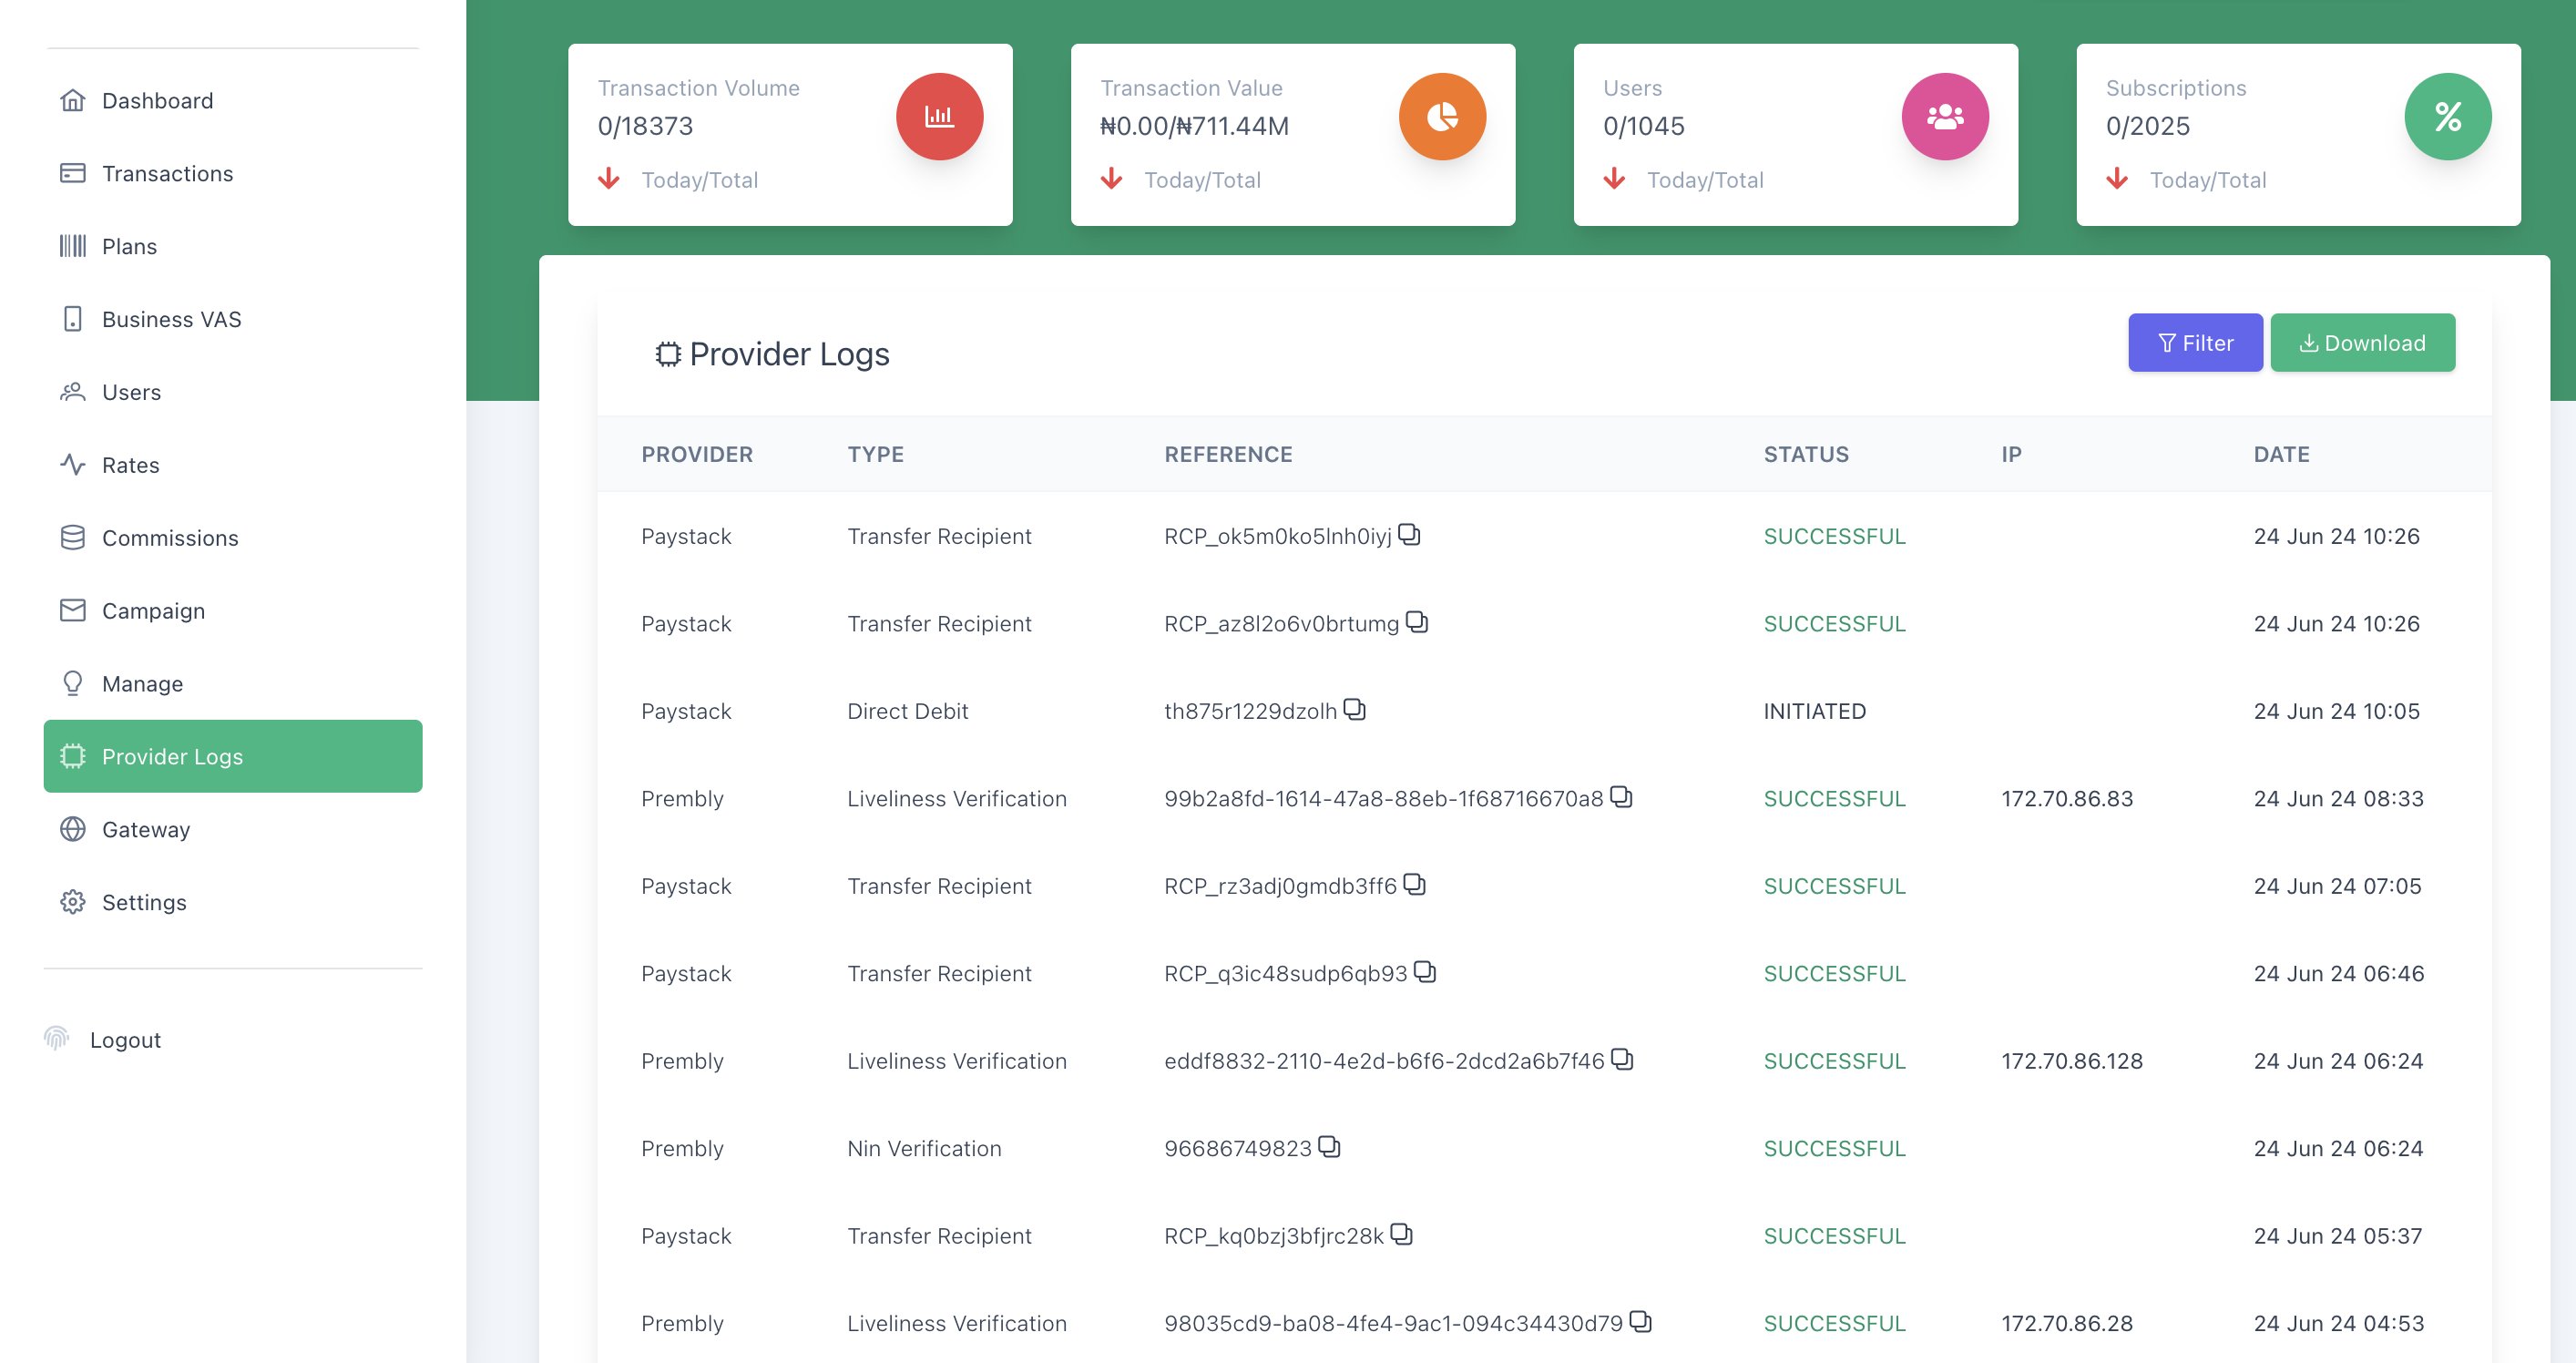Click the green percent Subscriptions icon
2576x1363 pixels.
2447,117
